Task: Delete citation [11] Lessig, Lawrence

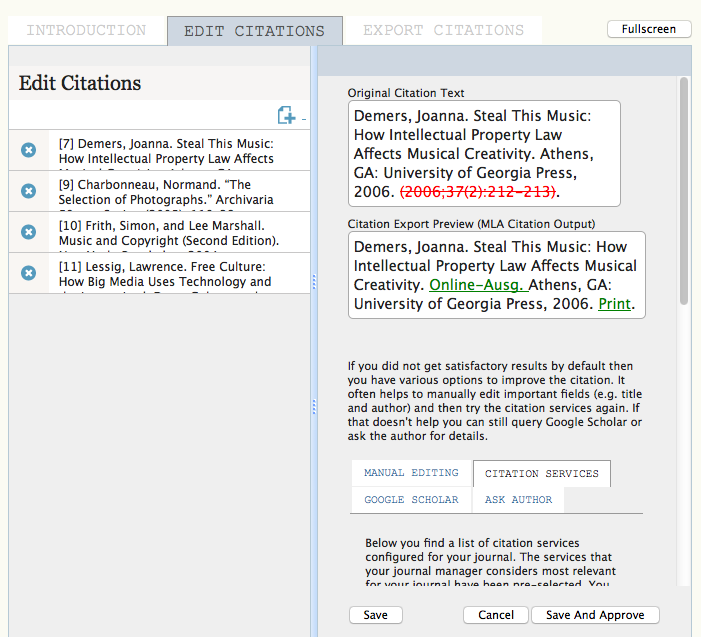Action: pos(29,273)
